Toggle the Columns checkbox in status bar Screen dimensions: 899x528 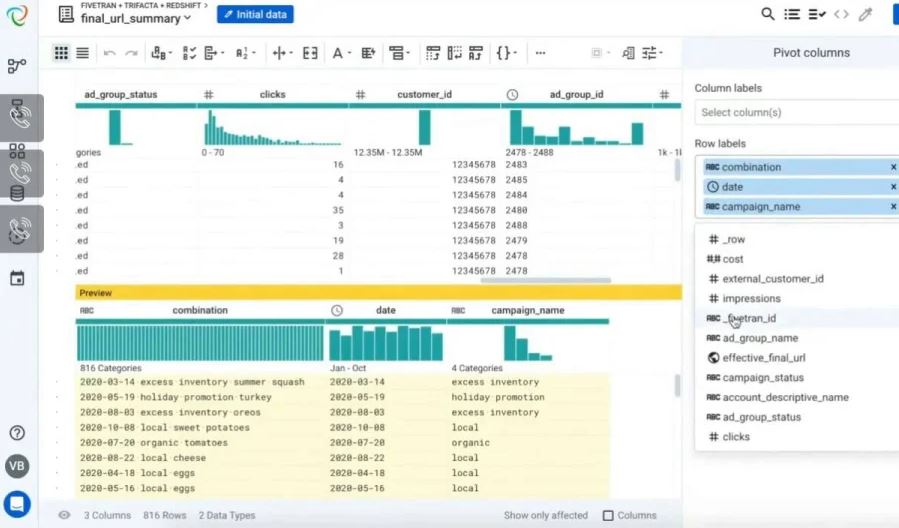point(608,515)
